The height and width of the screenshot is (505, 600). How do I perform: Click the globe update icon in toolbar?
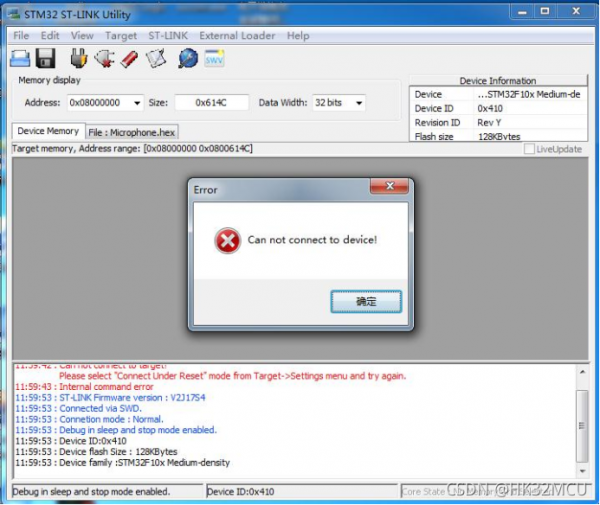187,59
